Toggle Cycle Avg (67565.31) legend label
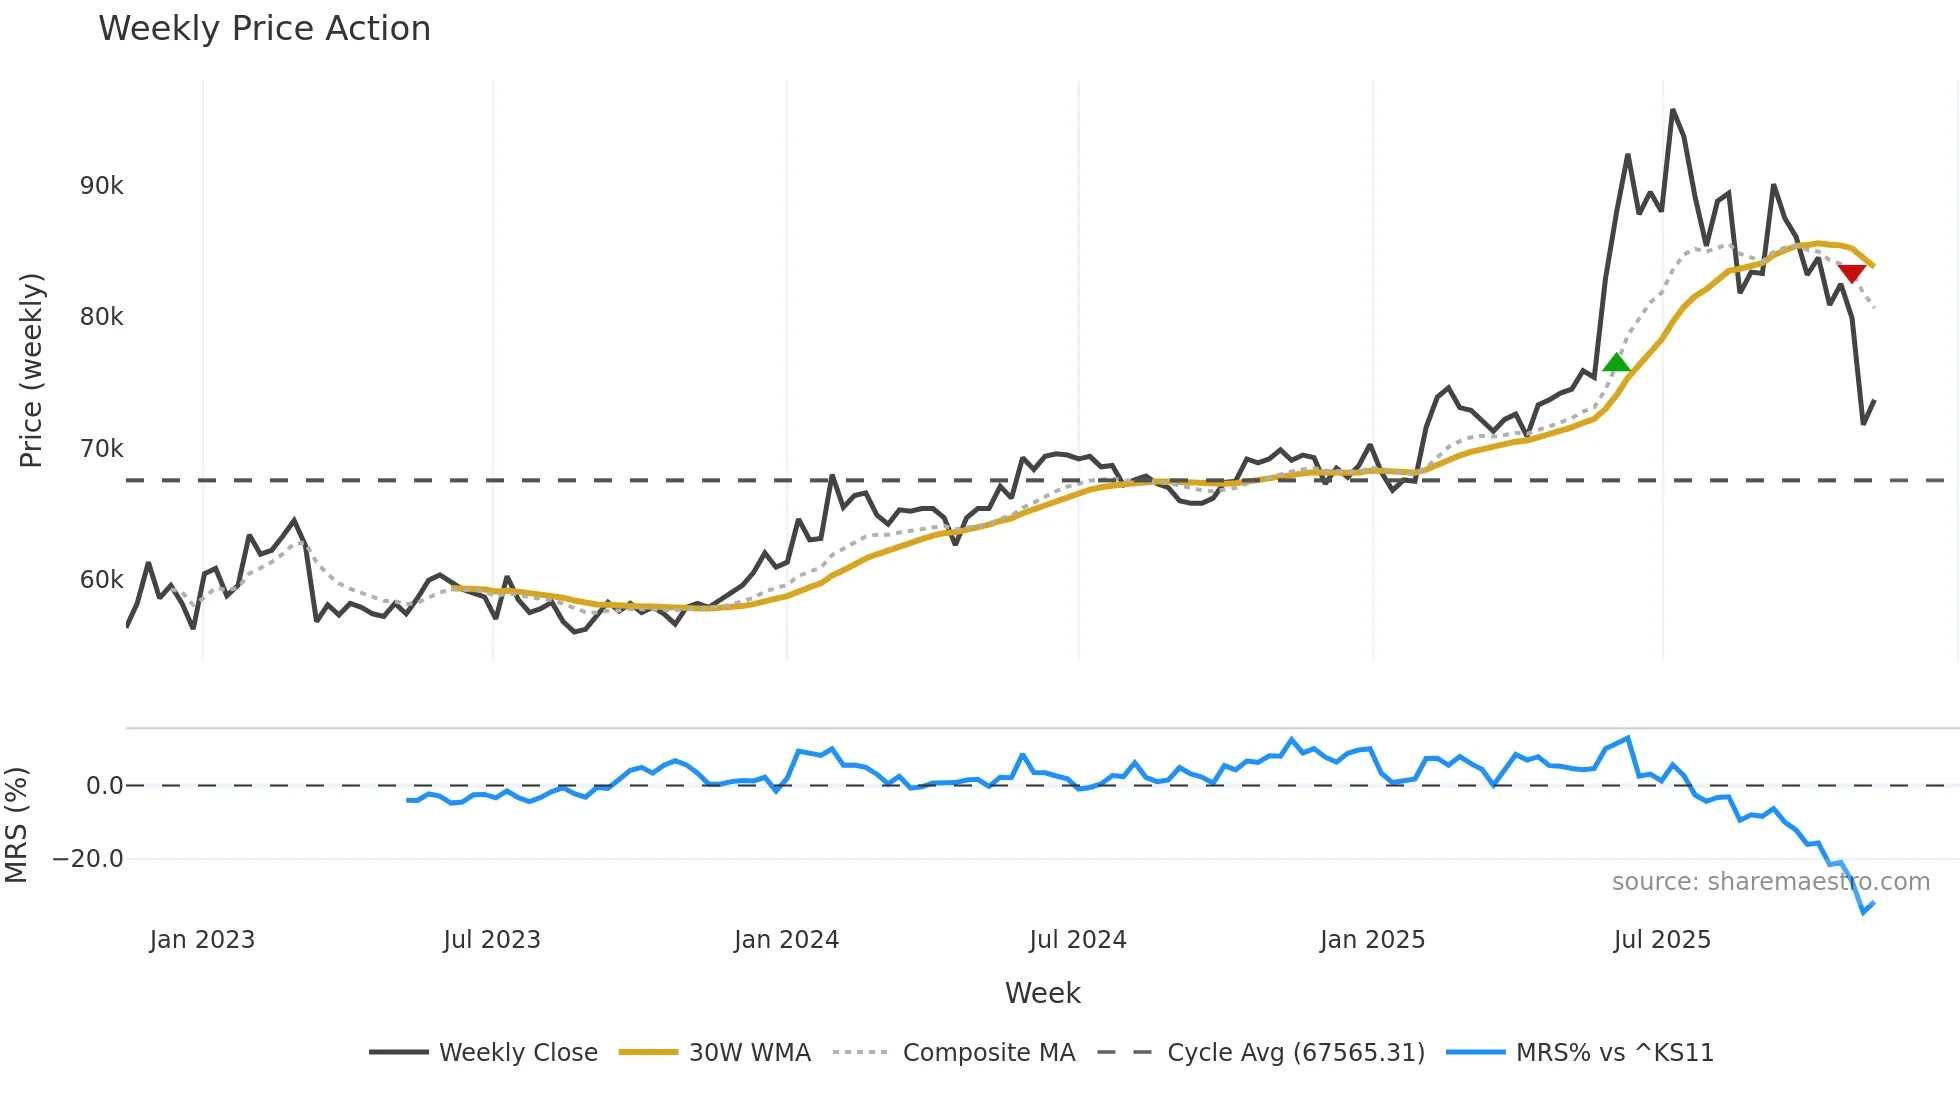 pos(1295,1052)
